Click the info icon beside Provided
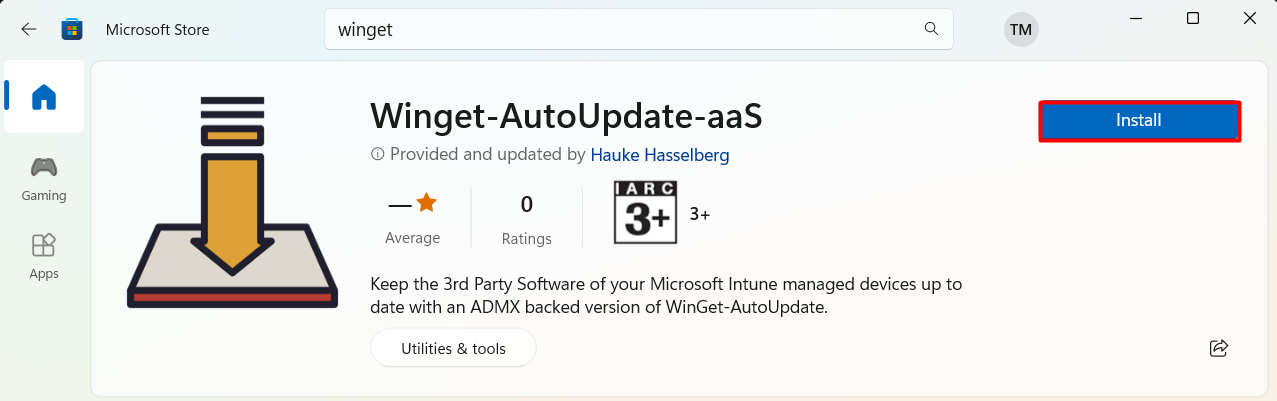1277x401 pixels. click(x=377, y=155)
